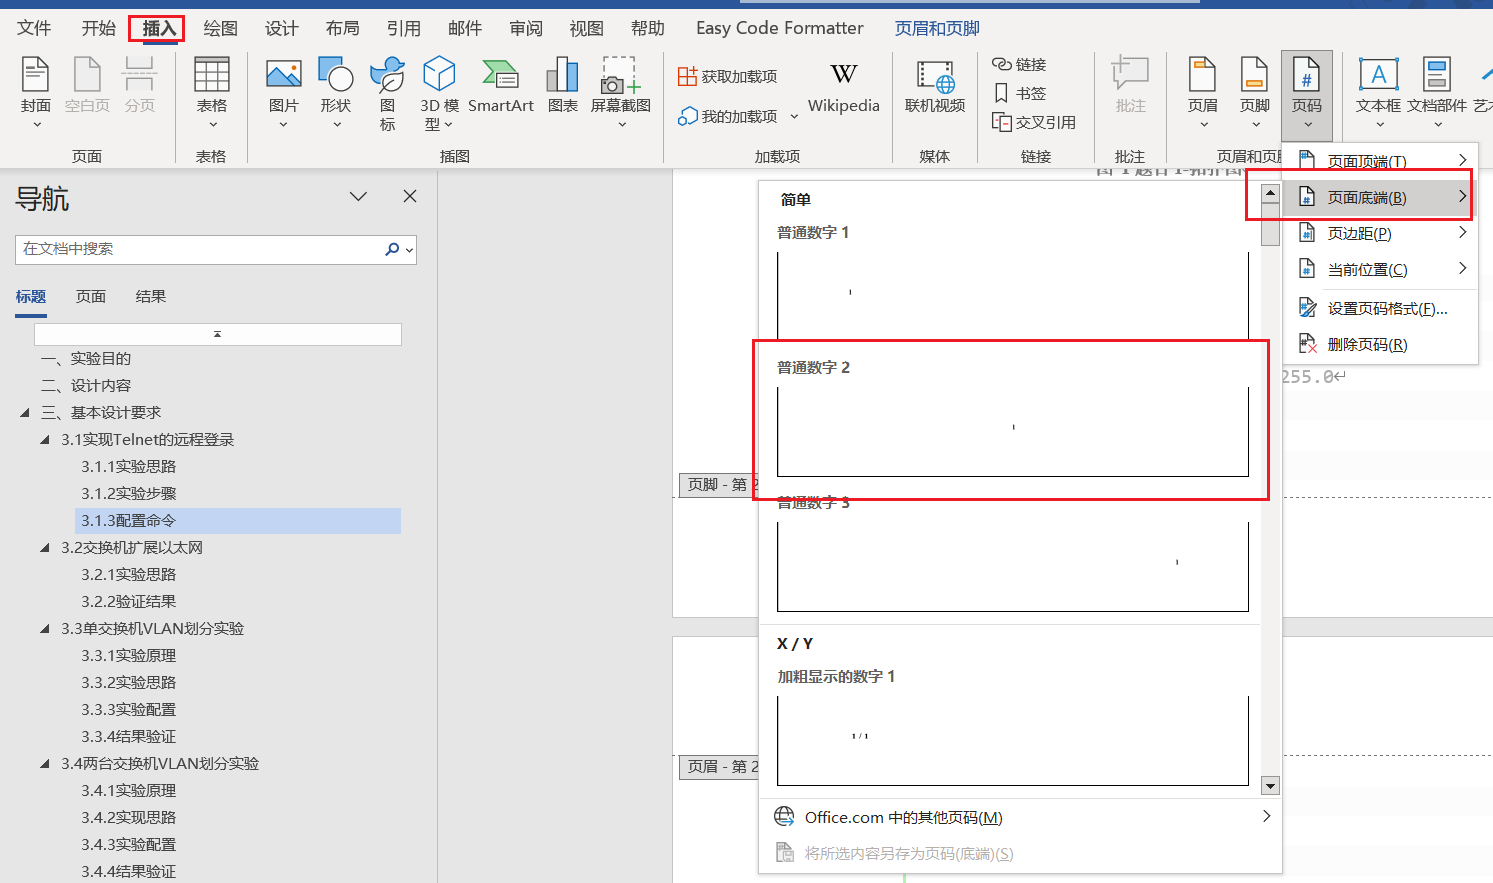This screenshot has width=1493, height=883.
Task: Choose Remove Page Numbers (删除页码)
Action: click(x=1380, y=345)
